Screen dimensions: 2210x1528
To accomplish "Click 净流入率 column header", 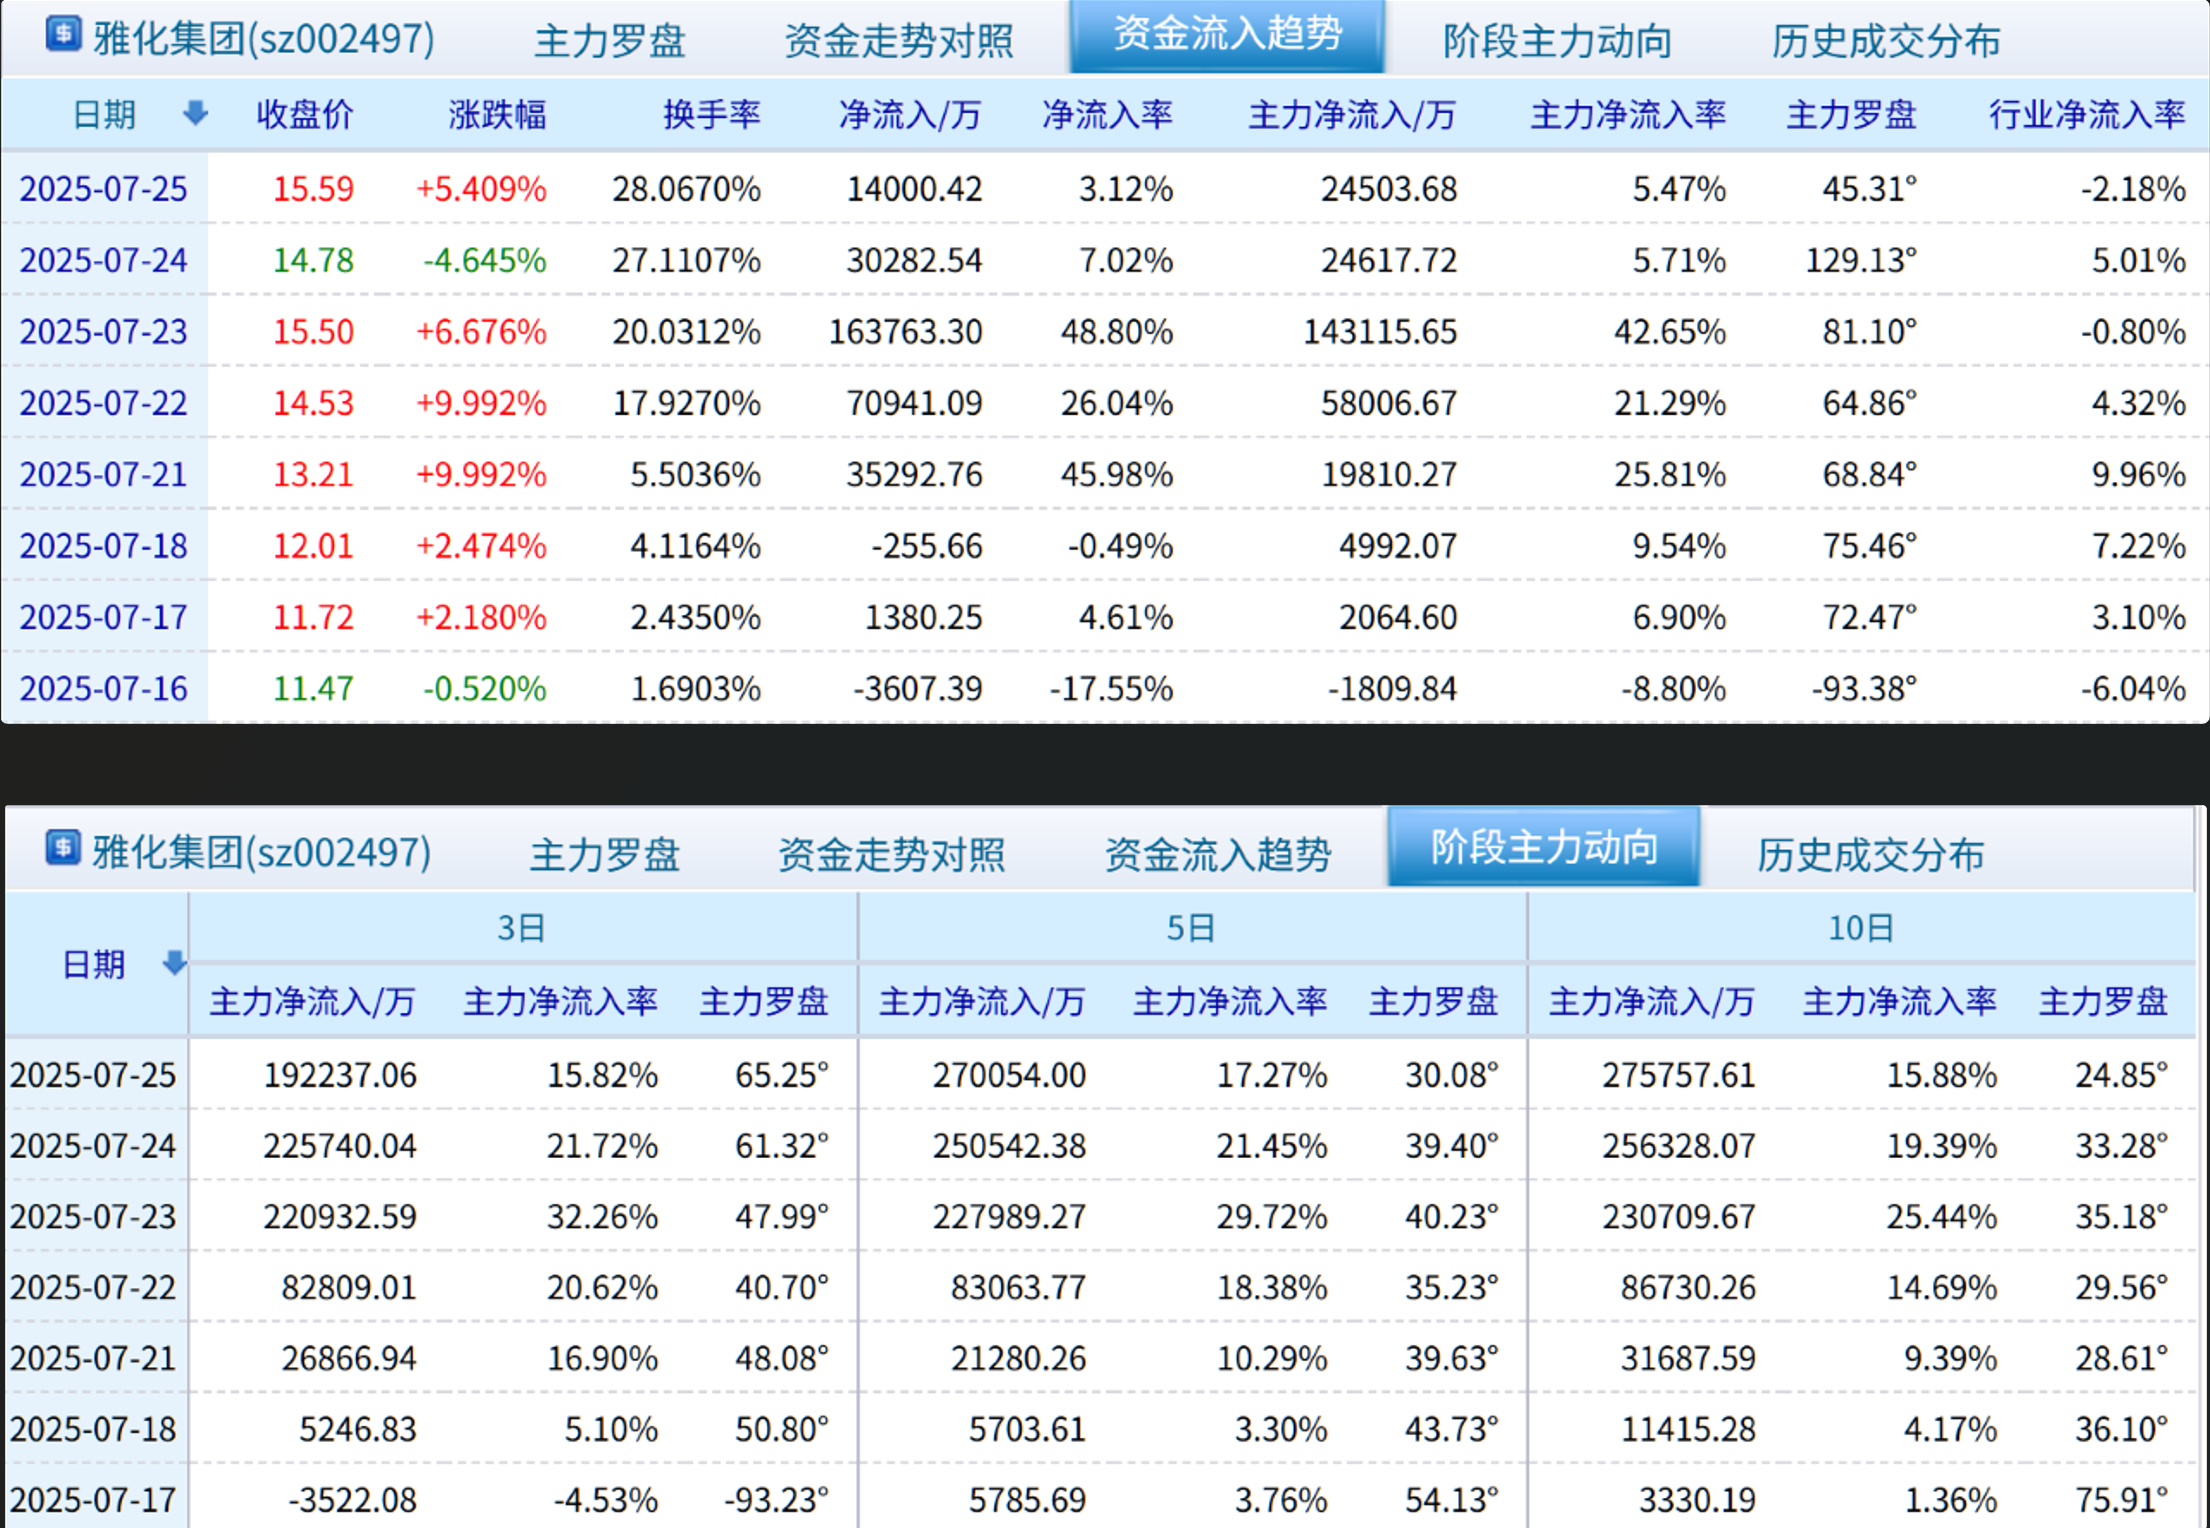I will (1107, 114).
